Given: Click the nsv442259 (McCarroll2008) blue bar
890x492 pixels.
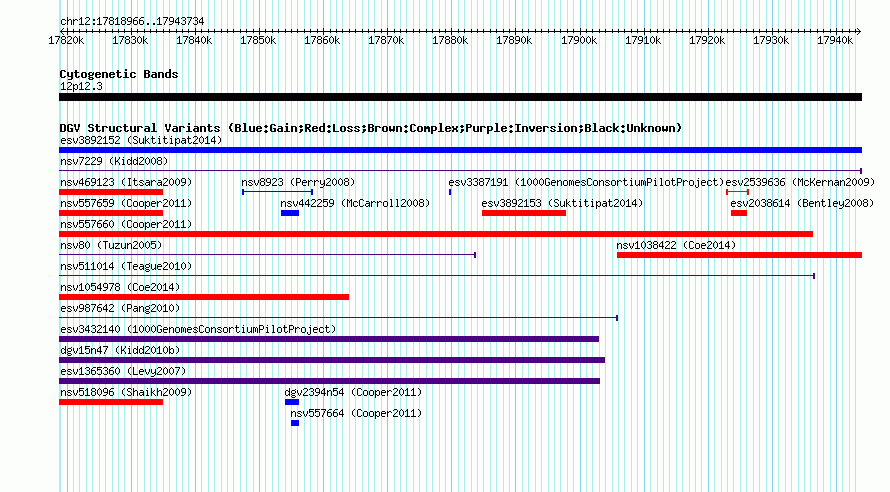Looking at the screenshot, I should (290, 213).
